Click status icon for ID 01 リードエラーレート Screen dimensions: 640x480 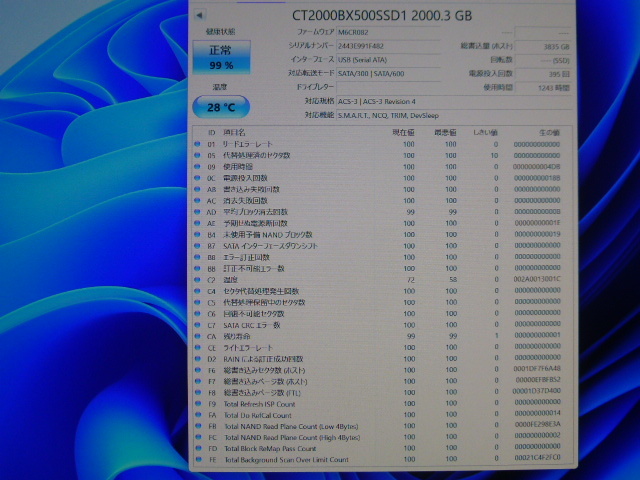(x=198, y=144)
